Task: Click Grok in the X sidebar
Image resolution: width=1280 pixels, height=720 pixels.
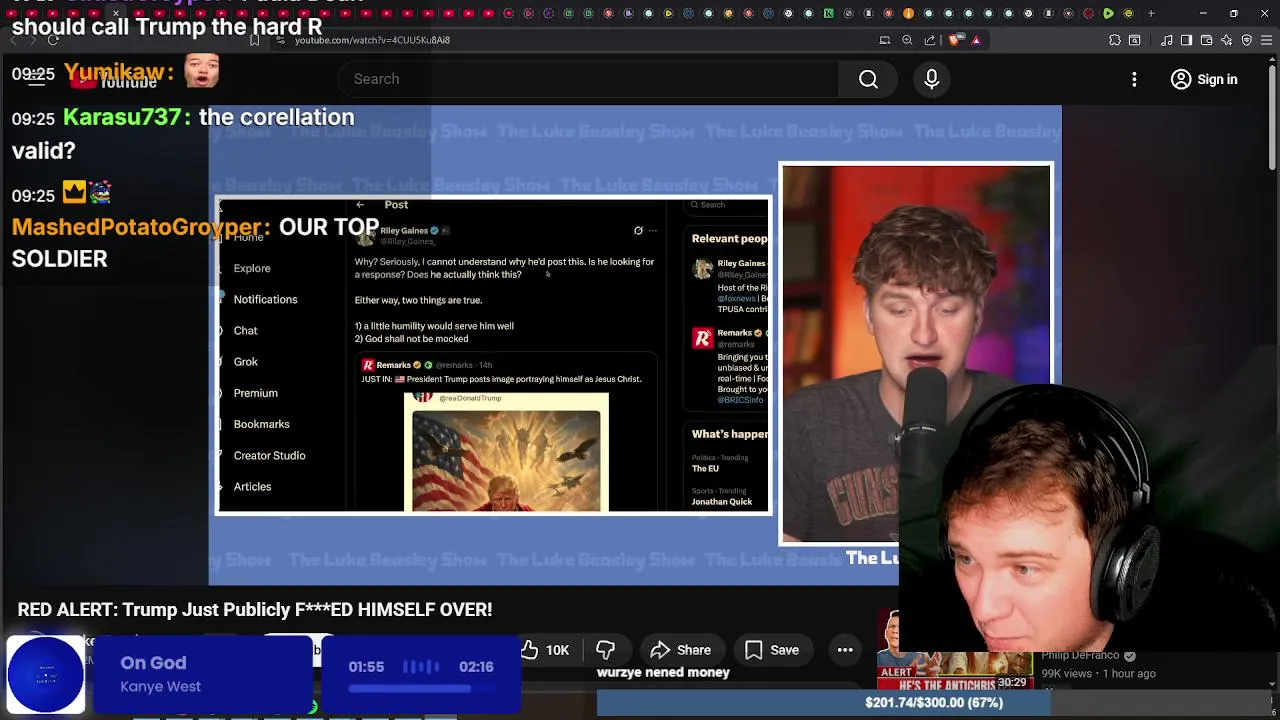Action: (245, 362)
